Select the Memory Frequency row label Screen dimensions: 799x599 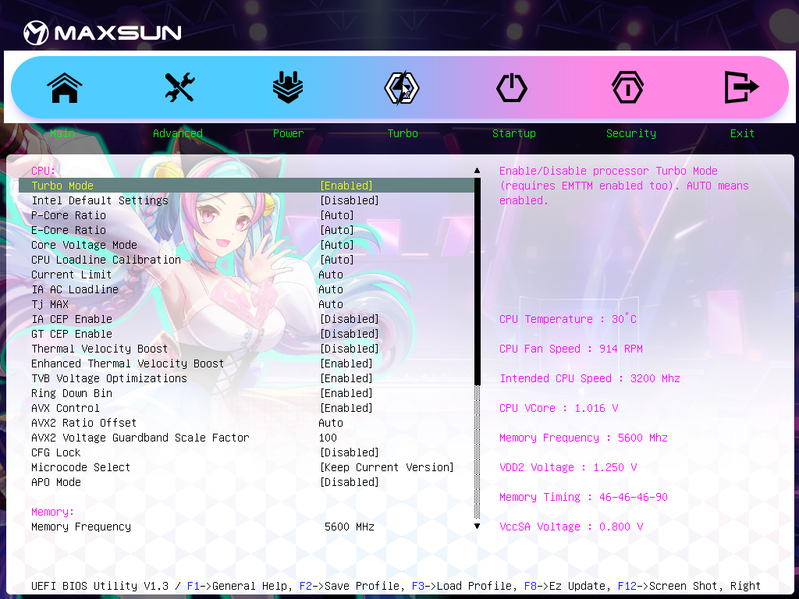81,527
